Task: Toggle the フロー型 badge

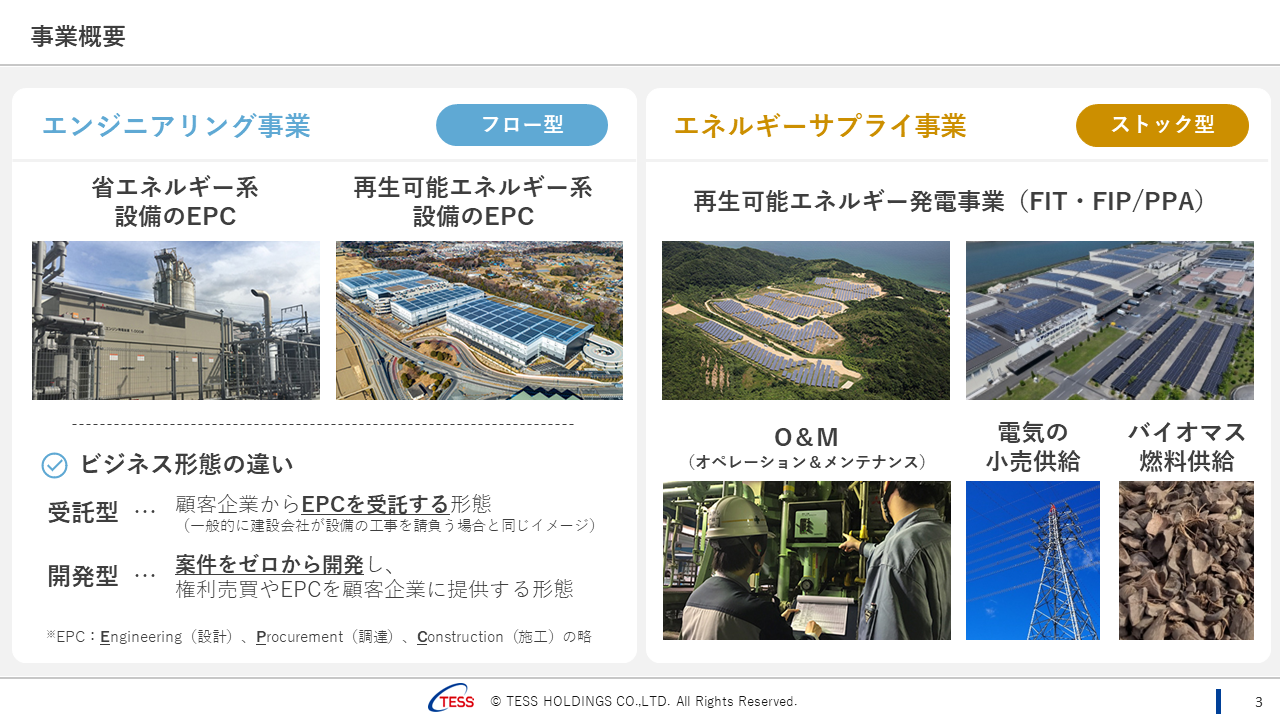Action: tap(521, 125)
